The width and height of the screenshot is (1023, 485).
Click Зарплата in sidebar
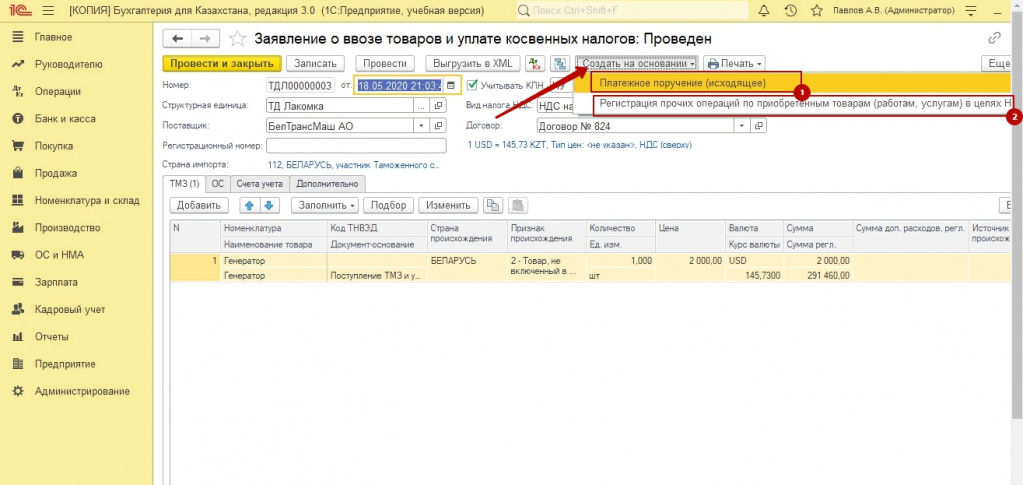click(56, 283)
